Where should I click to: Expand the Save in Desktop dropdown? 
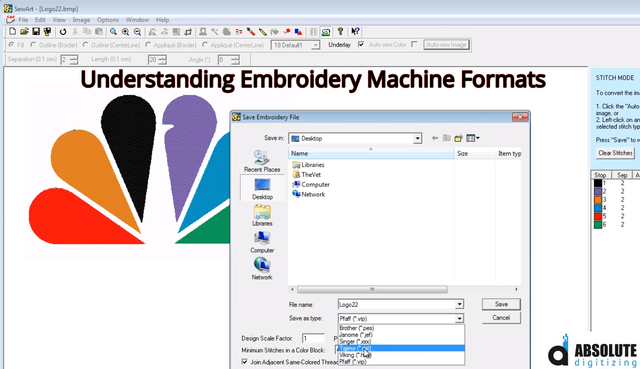pos(417,139)
